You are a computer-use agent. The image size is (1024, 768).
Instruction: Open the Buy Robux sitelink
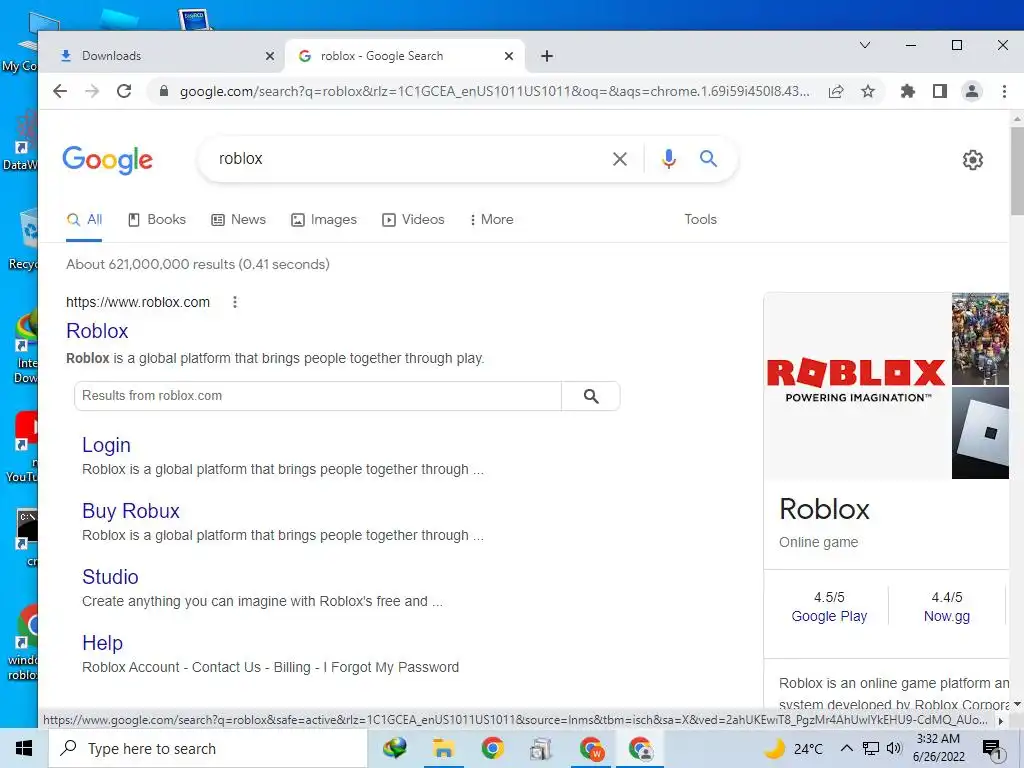pyautogui.click(x=131, y=511)
